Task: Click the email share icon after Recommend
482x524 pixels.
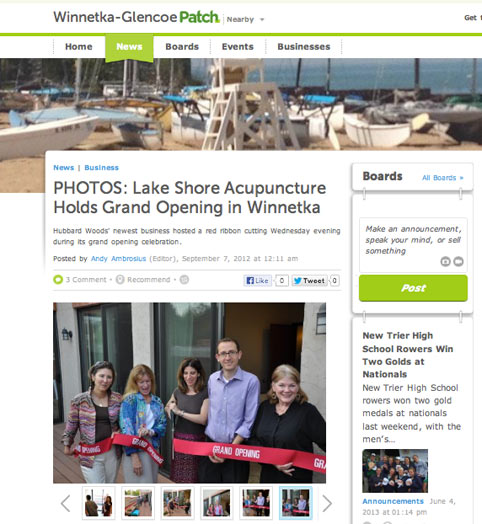Action: click(184, 280)
